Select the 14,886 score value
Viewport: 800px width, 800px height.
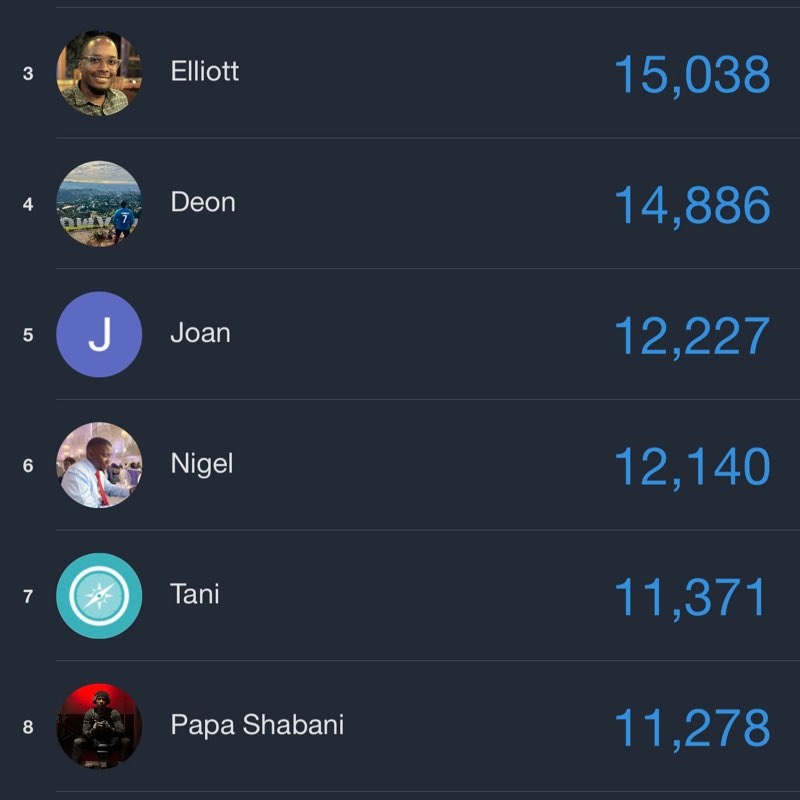691,206
